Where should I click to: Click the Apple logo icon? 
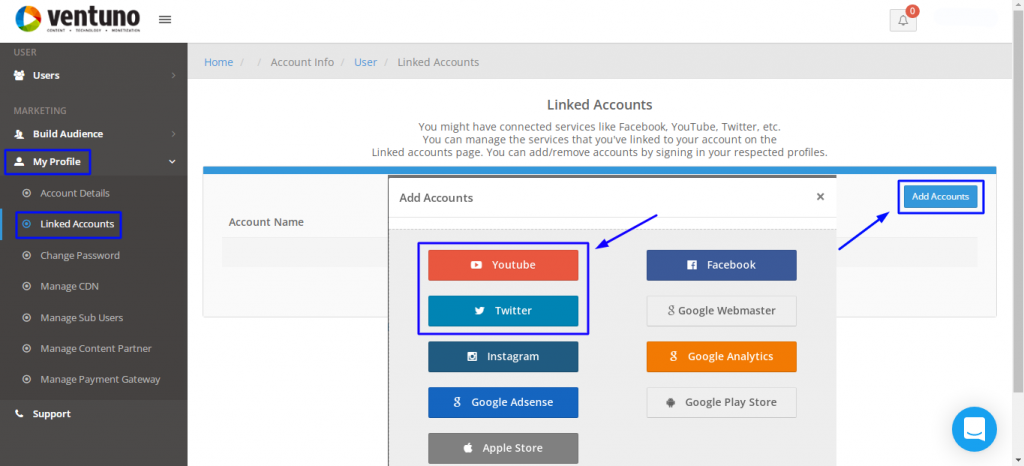pos(468,448)
